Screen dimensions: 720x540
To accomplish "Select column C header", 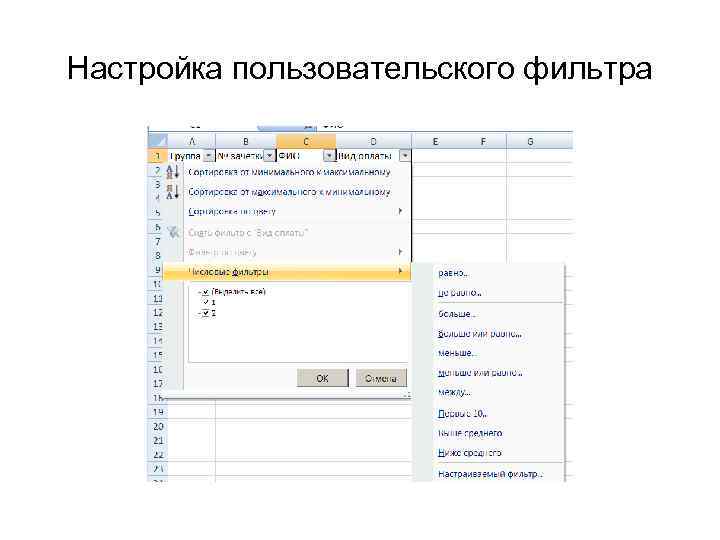I will tap(306, 141).
